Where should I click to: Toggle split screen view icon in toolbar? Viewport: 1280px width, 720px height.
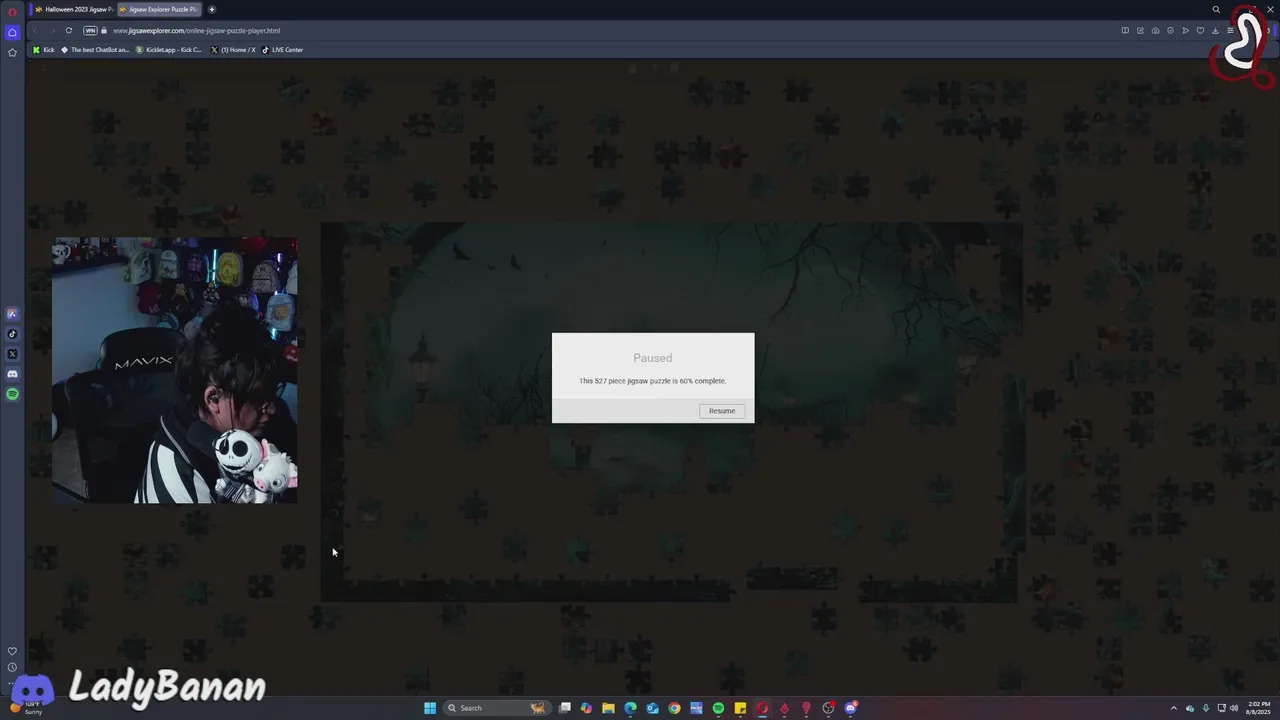(x=1125, y=30)
